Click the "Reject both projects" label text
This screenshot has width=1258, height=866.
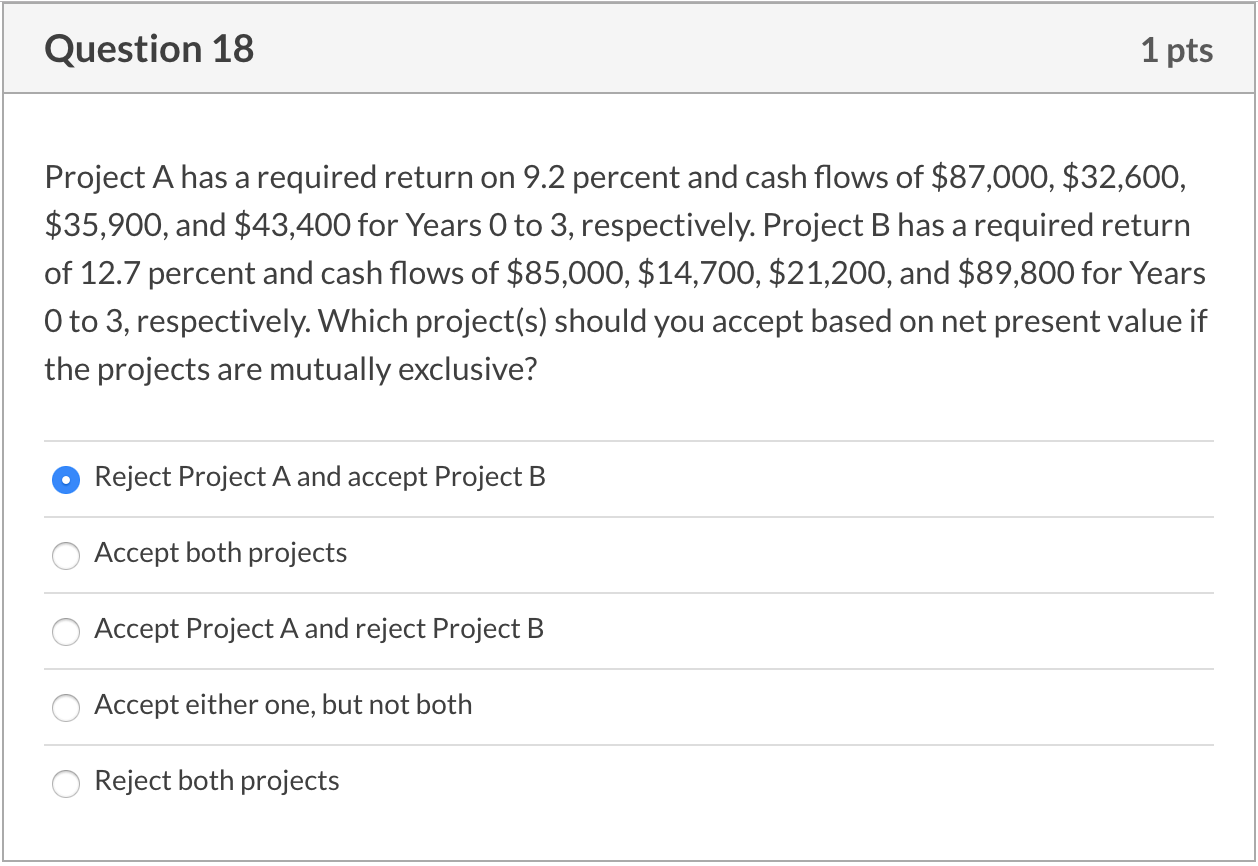216,782
